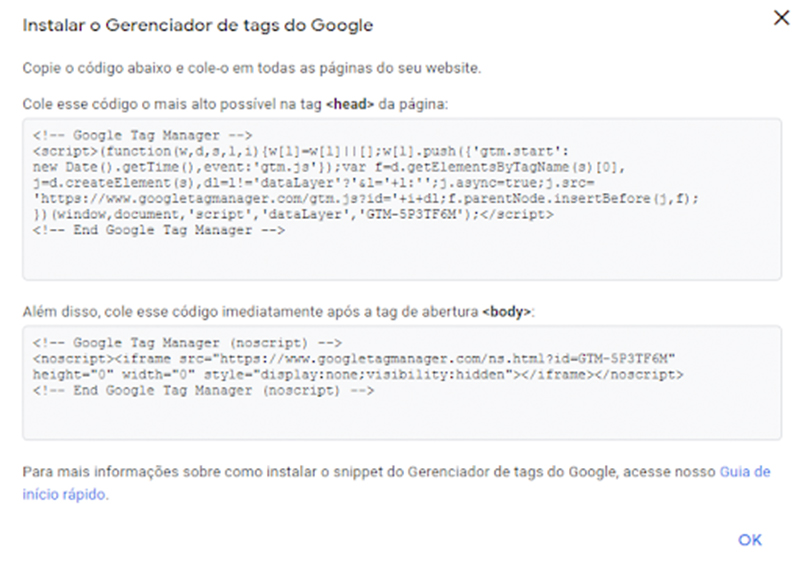800x567 pixels.
Task: Click the End Google Tag Manager (noscript) comment
Action: [x=203, y=390]
